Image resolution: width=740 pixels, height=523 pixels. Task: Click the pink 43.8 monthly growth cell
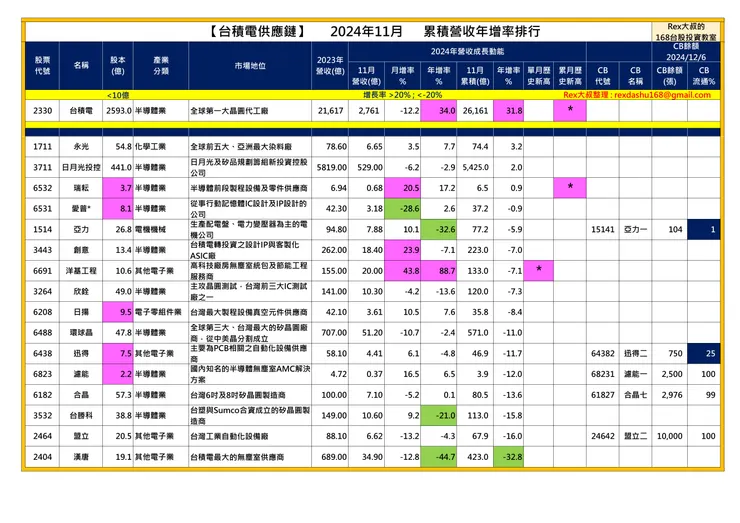point(403,270)
